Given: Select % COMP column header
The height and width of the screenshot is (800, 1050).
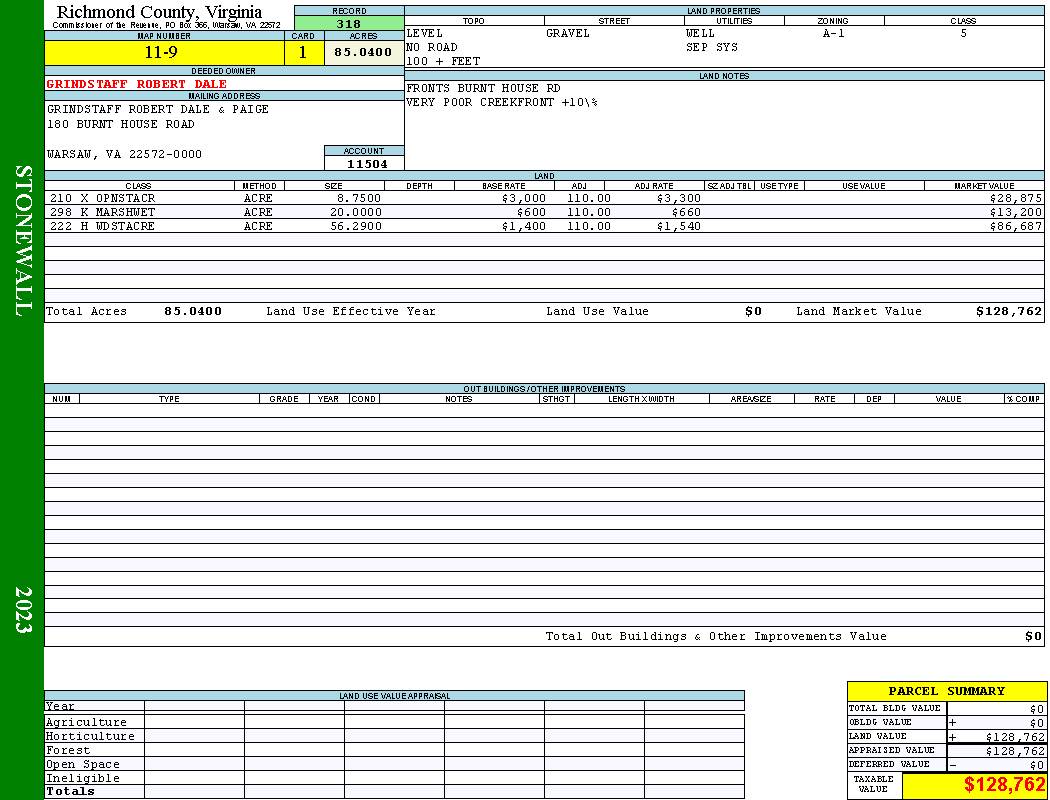Looking at the screenshot, I should [1023, 399].
